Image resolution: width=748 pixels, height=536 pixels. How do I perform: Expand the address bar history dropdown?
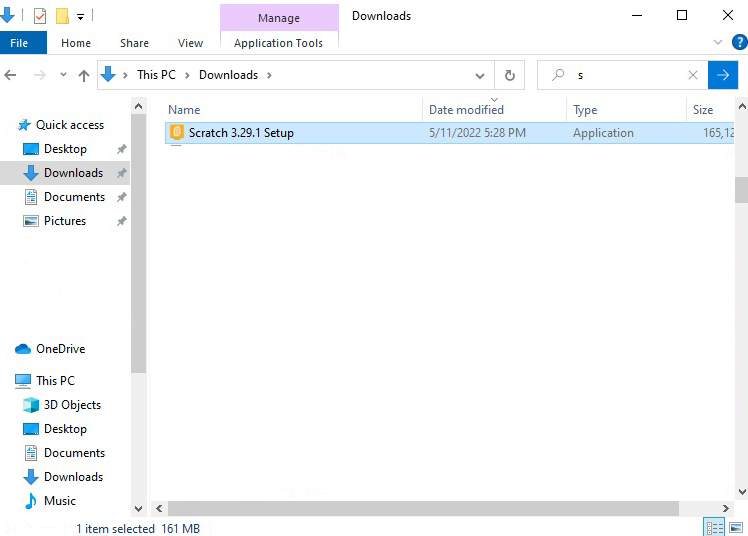tap(481, 75)
